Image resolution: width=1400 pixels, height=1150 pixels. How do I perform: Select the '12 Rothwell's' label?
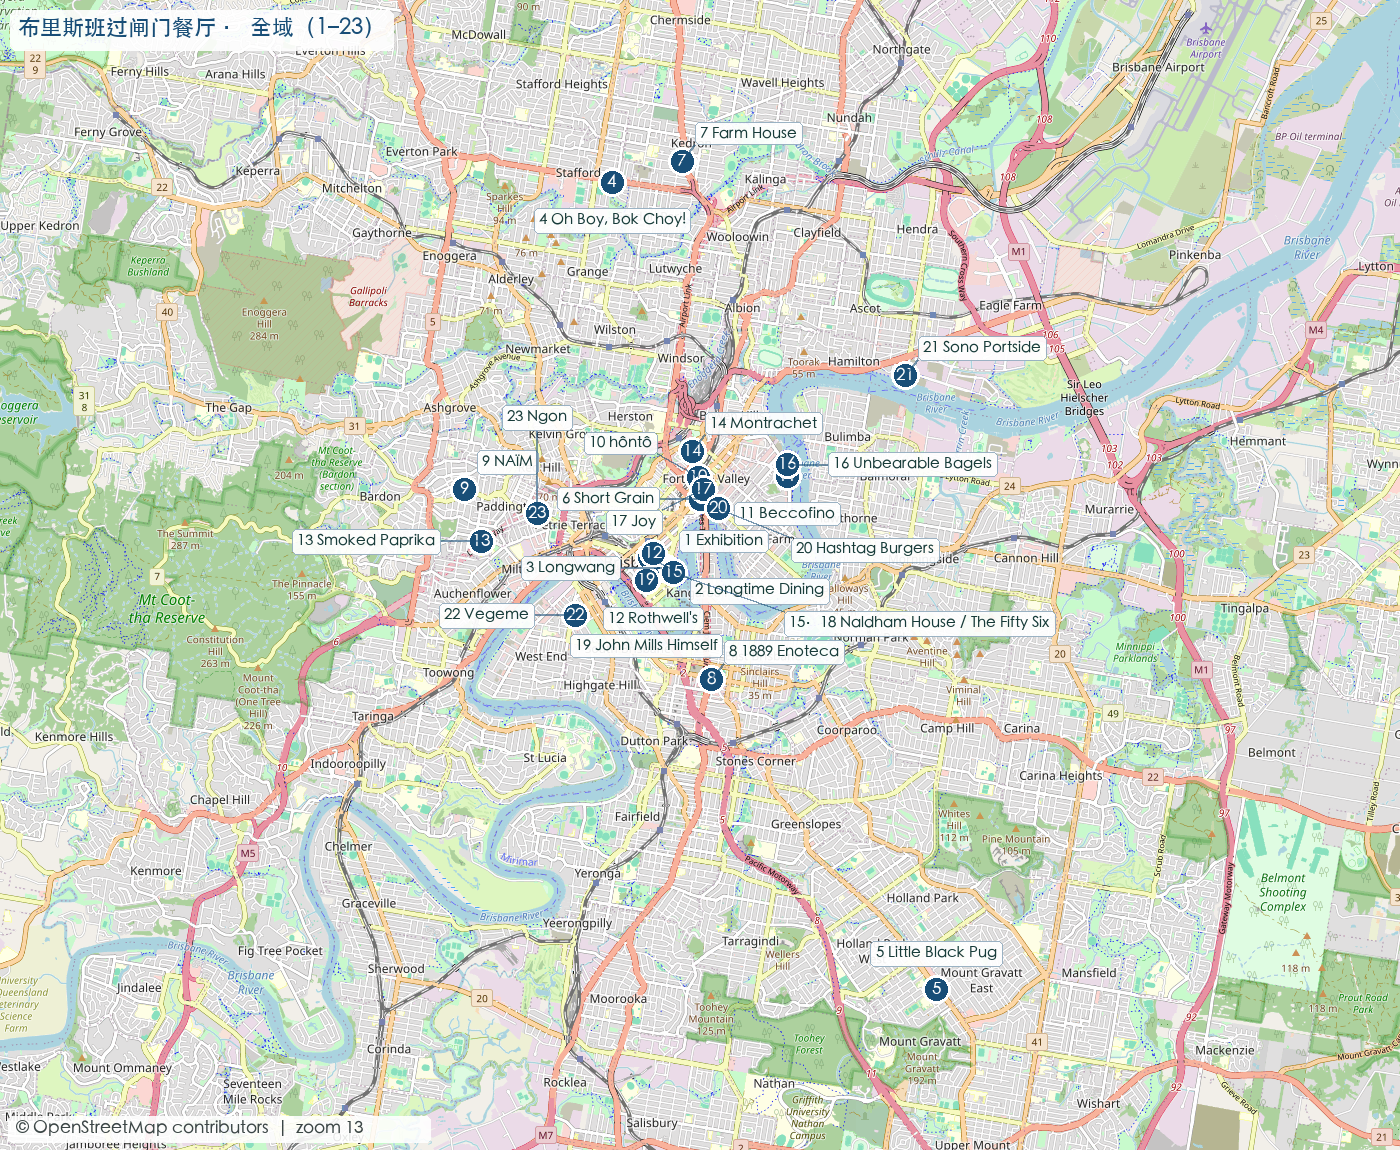tap(654, 618)
